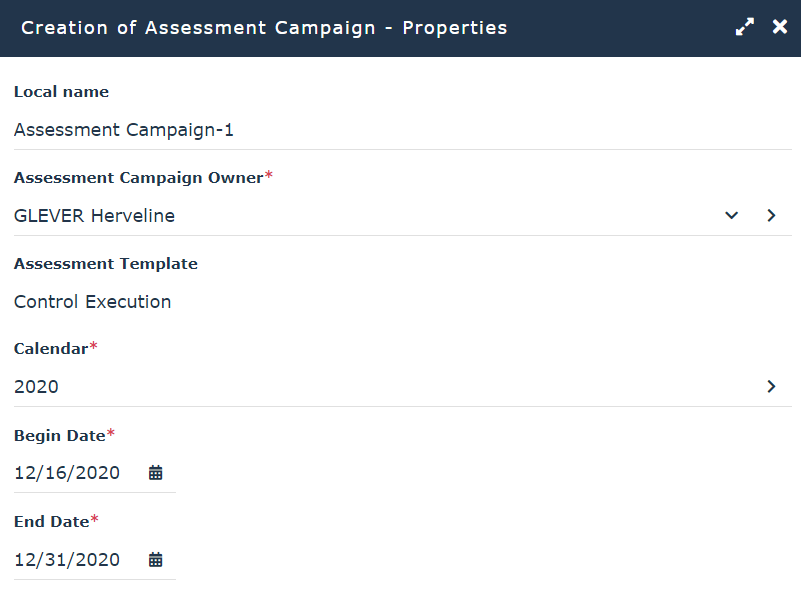
Task: Open the Assessment Campaign Owner dropdown list
Action: click(732, 215)
